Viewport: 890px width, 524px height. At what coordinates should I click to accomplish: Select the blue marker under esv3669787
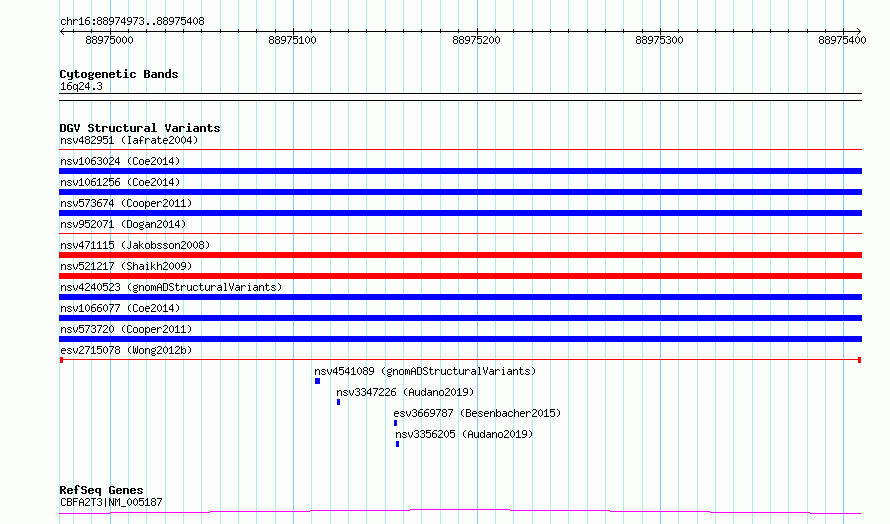[x=396, y=423]
